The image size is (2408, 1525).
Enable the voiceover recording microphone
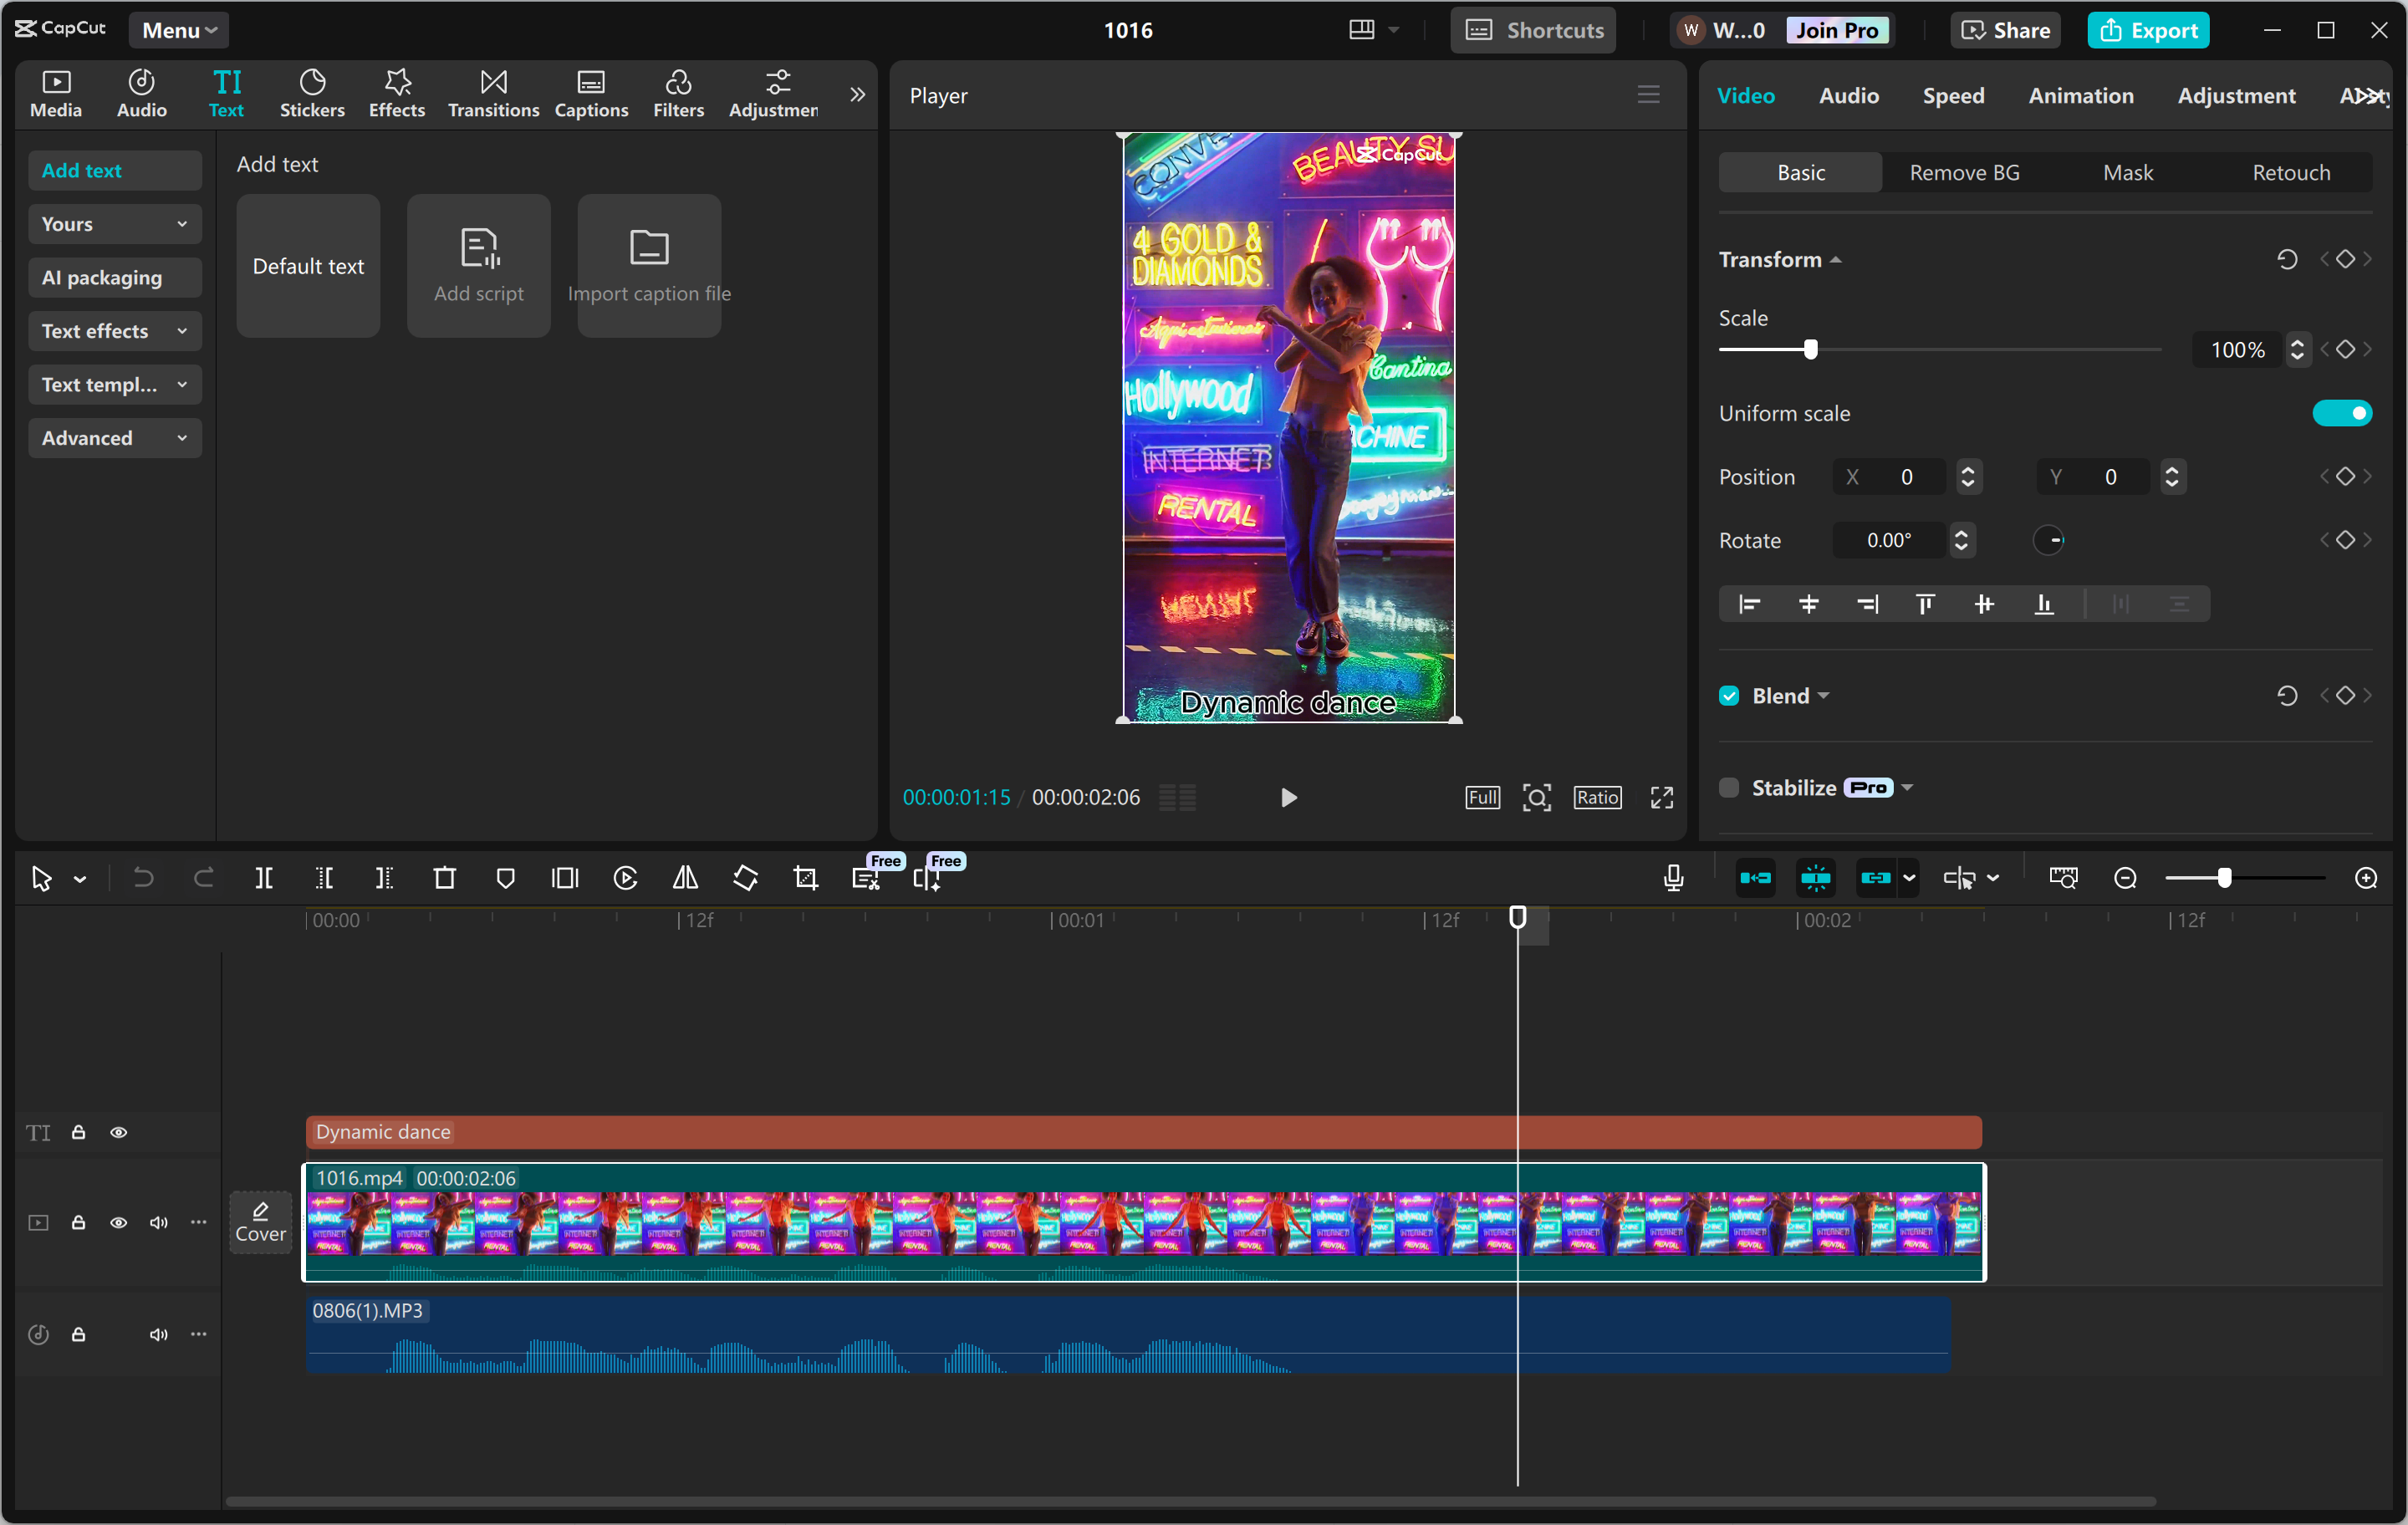[x=1672, y=878]
